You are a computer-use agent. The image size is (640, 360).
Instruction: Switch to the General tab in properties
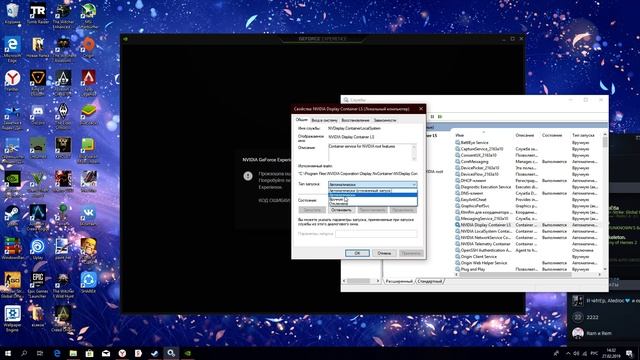(302, 120)
